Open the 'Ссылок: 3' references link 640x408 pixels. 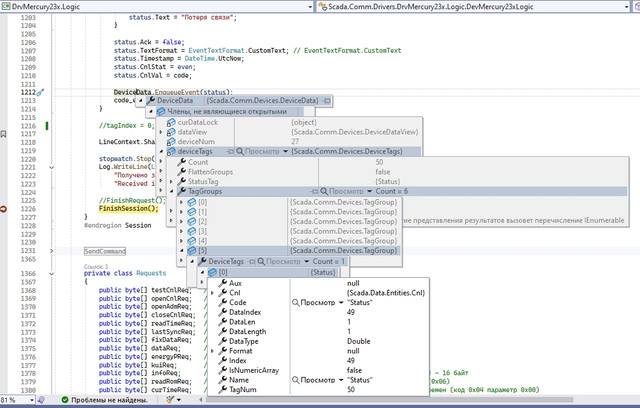tap(96, 266)
